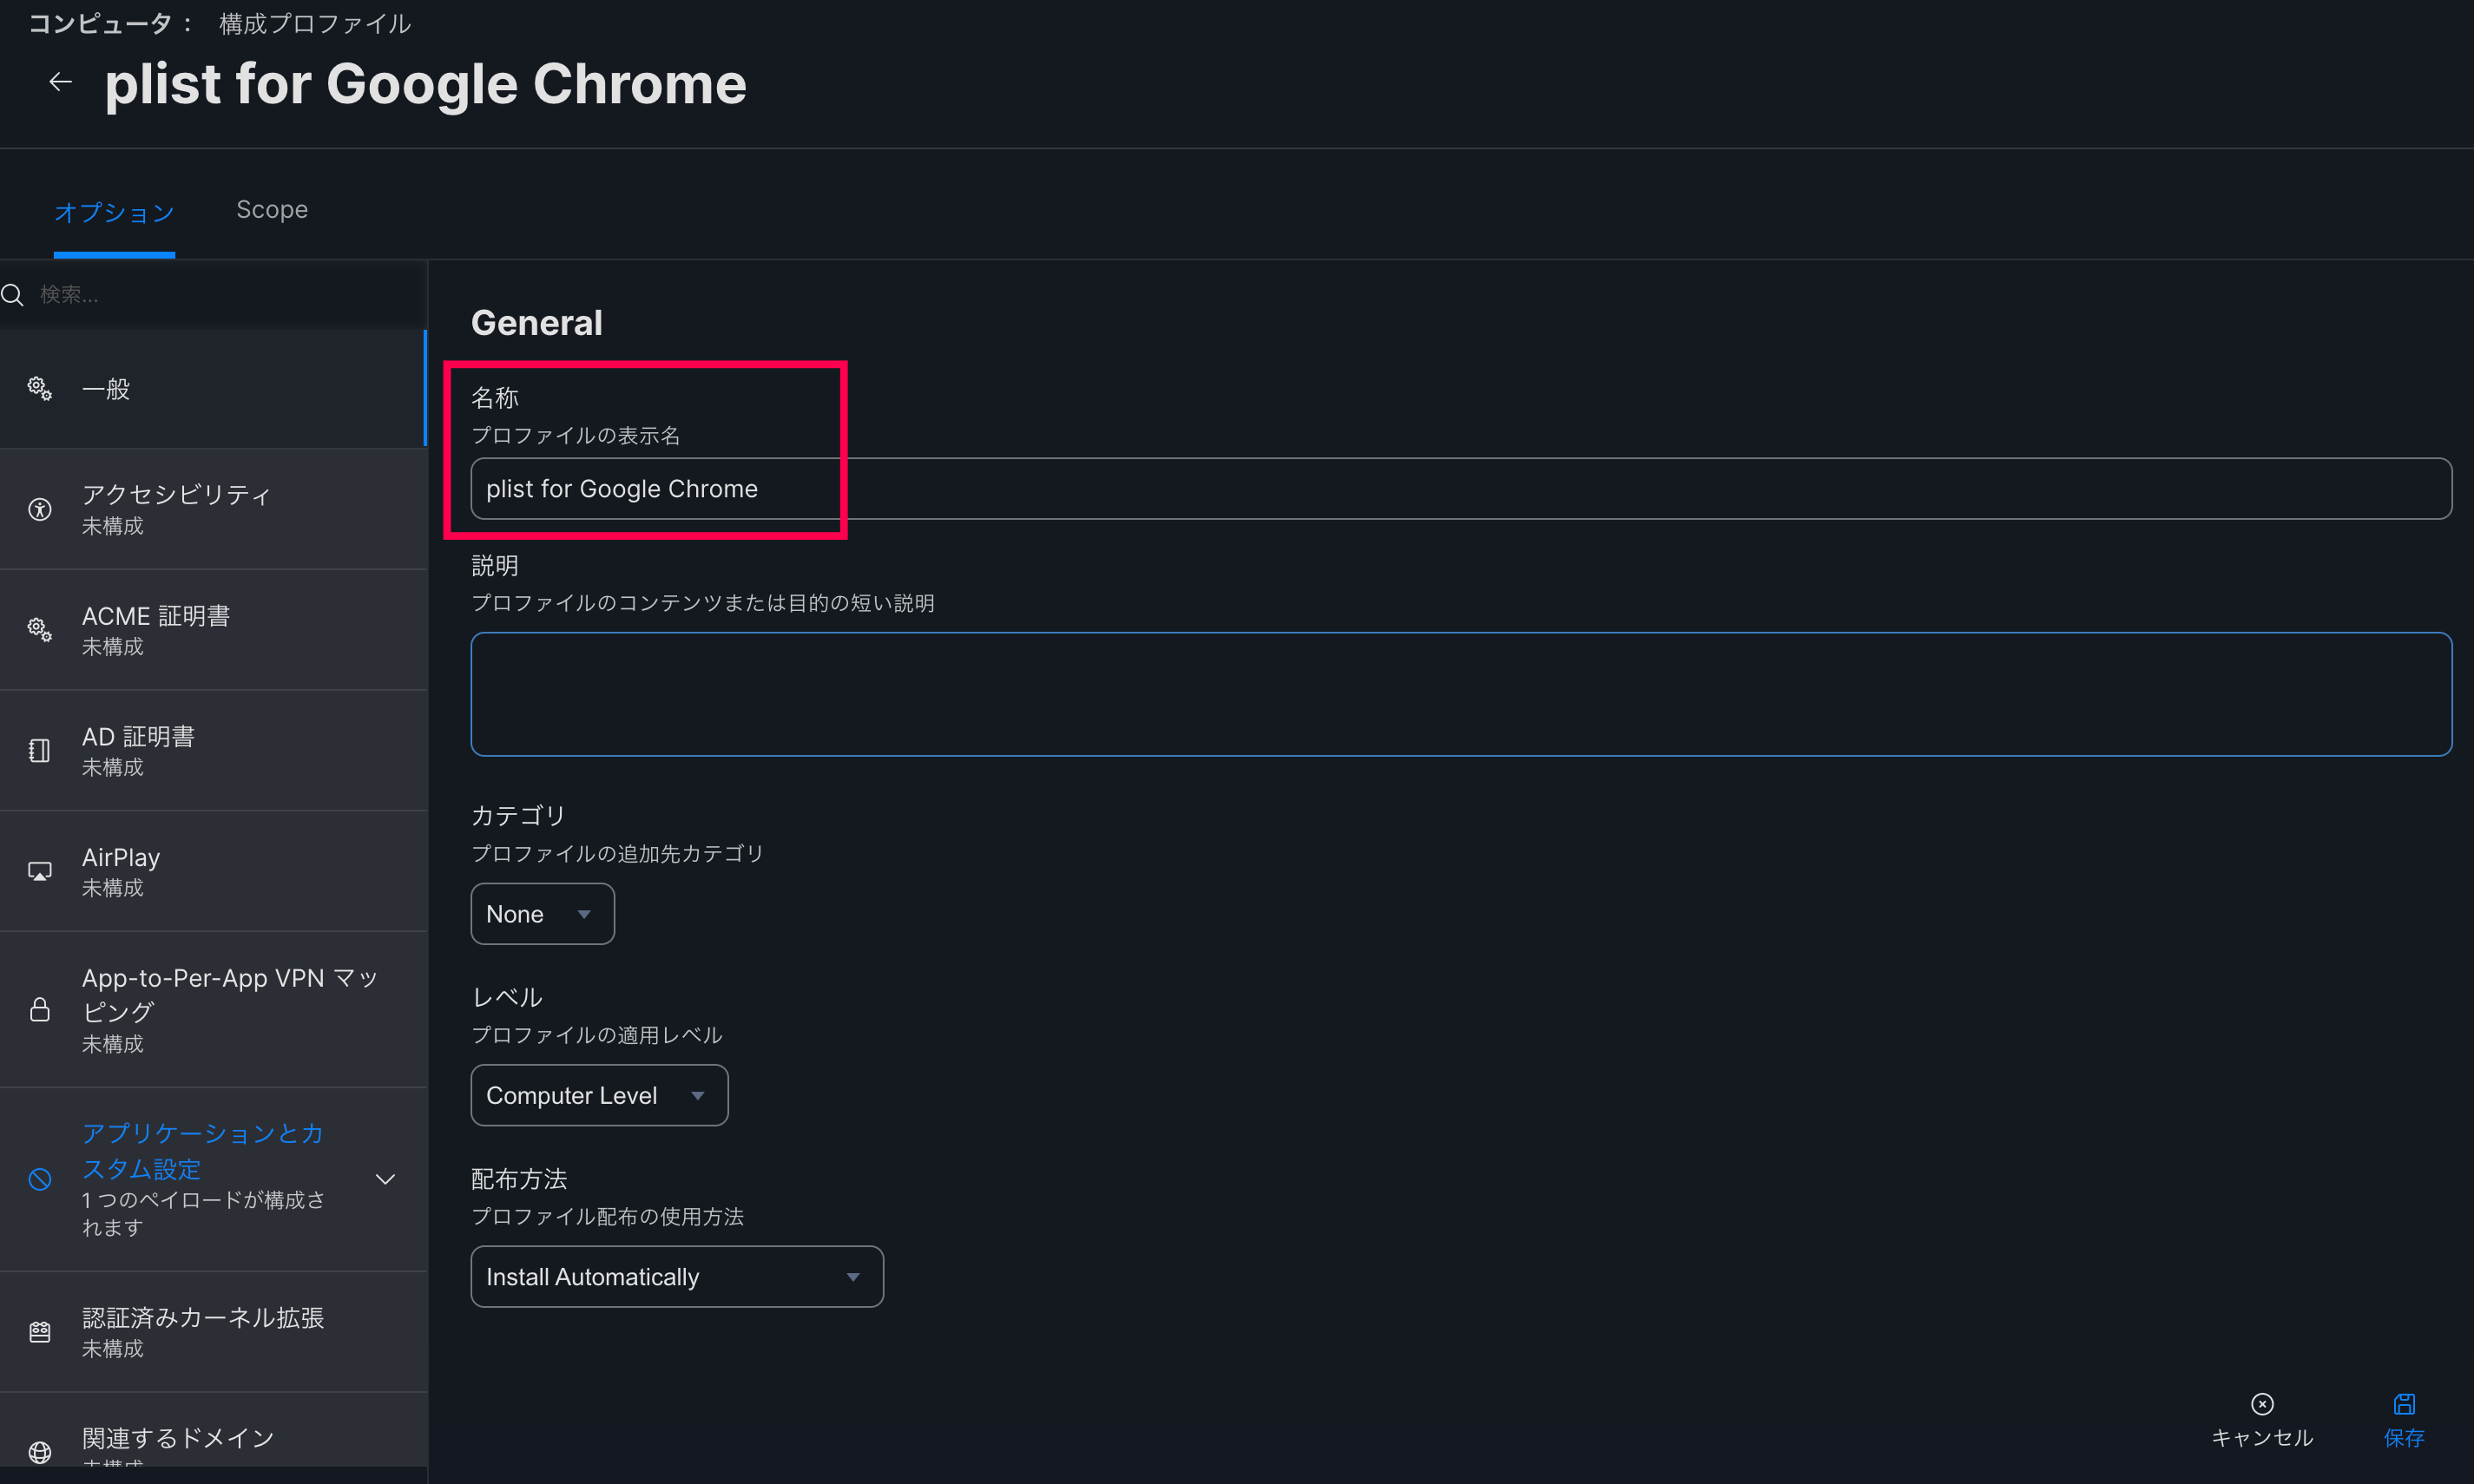Click the back arrow next to the title
The width and height of the screenshot is (2474, 1484).
coord(60,82)
